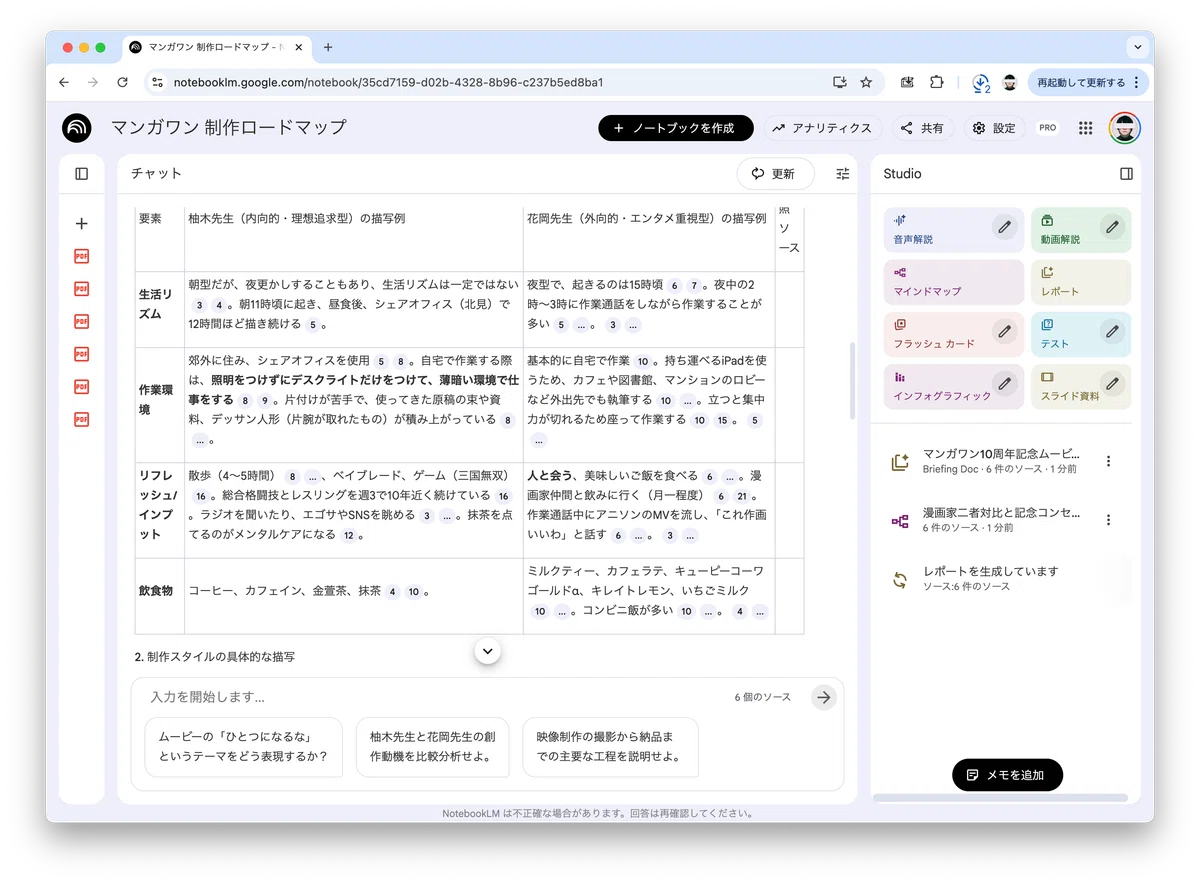
Task: Click the 6 個のソース label
Action: coord(762,697)
